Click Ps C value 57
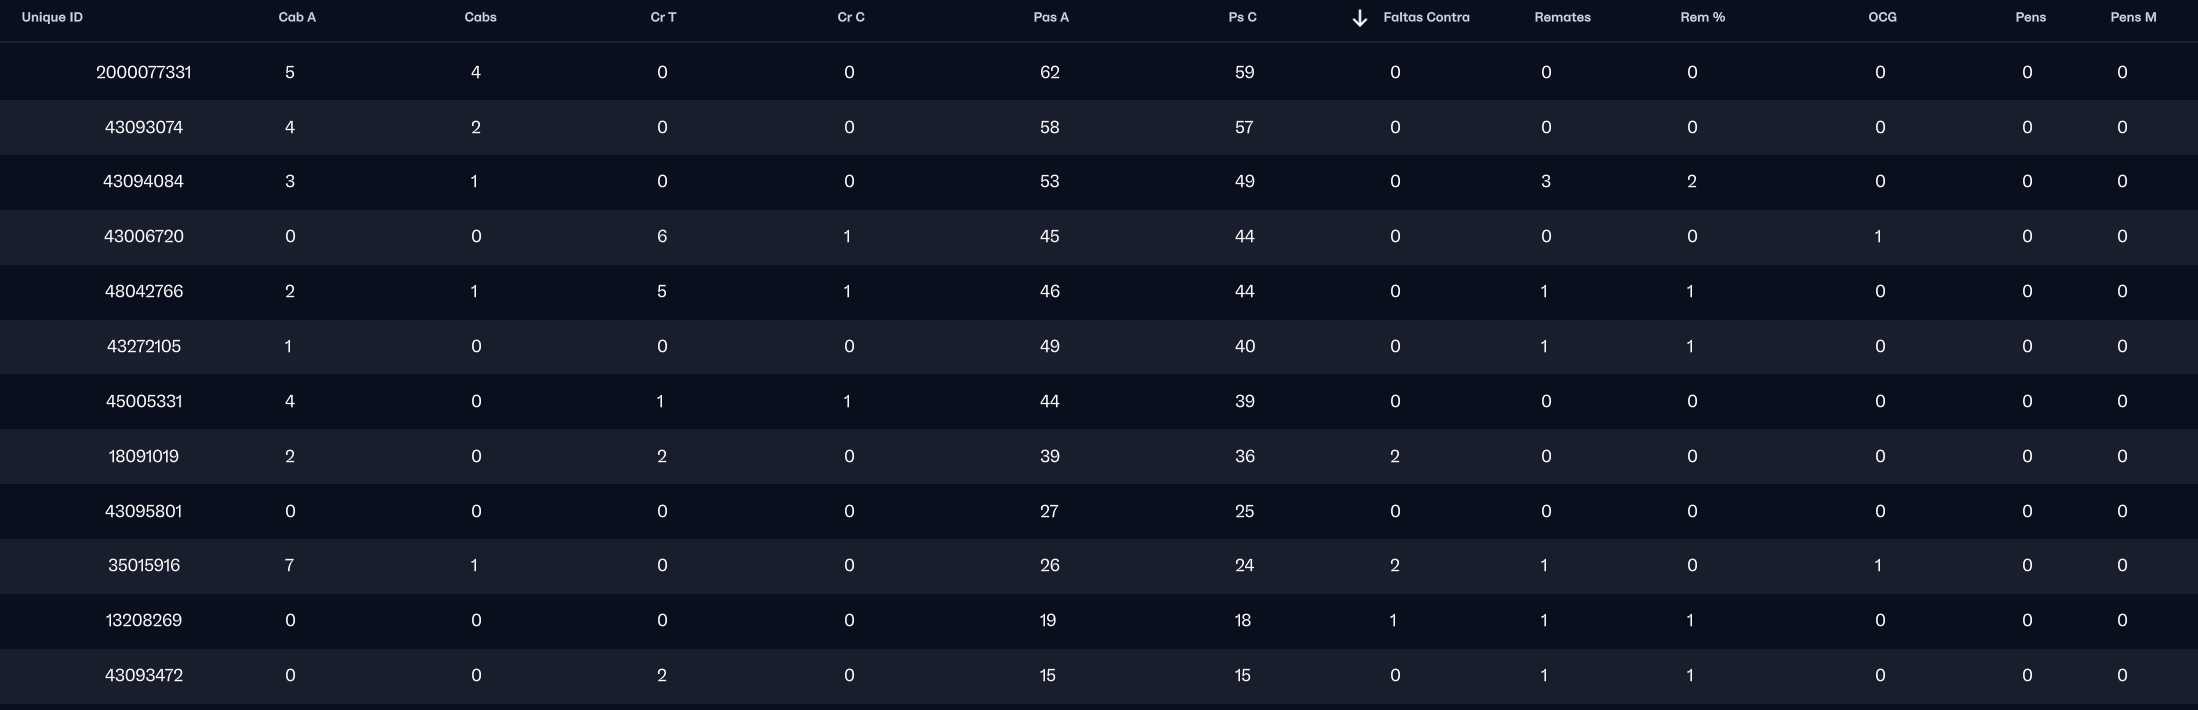 tap(1244, 127)
